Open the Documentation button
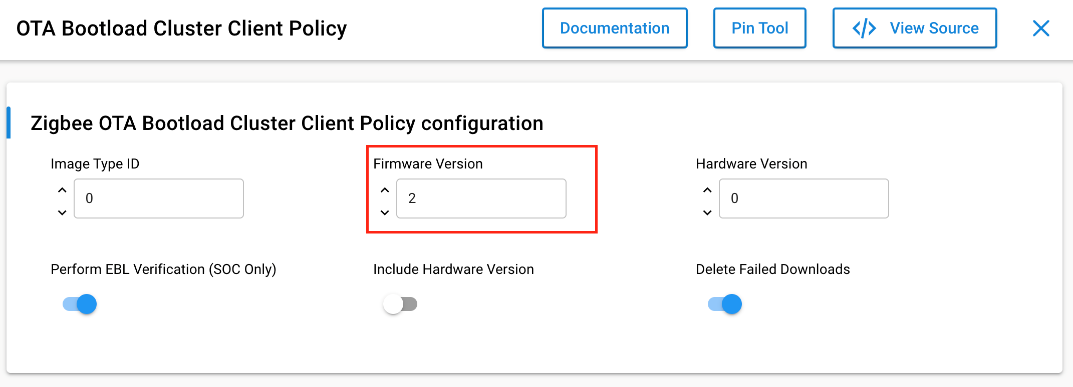This screenshot has width=1073, height=387. 615,28
